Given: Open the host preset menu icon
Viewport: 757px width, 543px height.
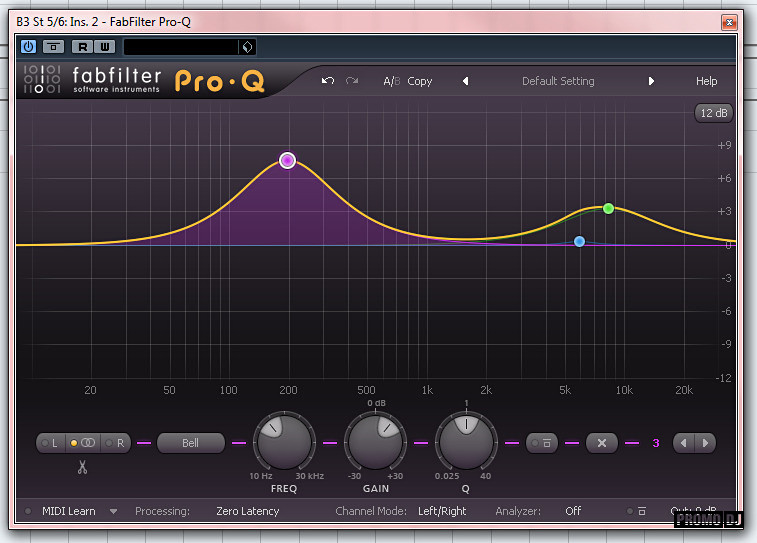Looking at the screenshot, I should [x=247, y=47].
